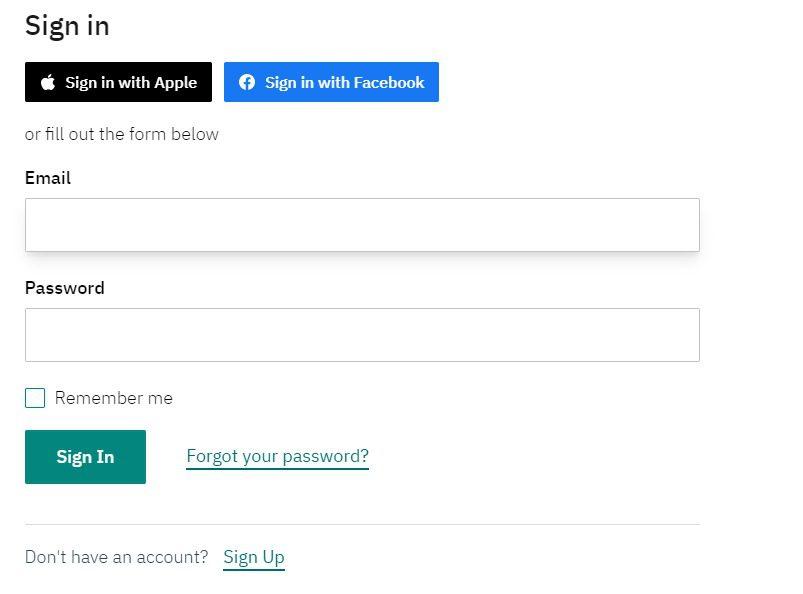Click the divider line above Sign Up
Viewport: 803px width, 594px height.
pos(362,524)
